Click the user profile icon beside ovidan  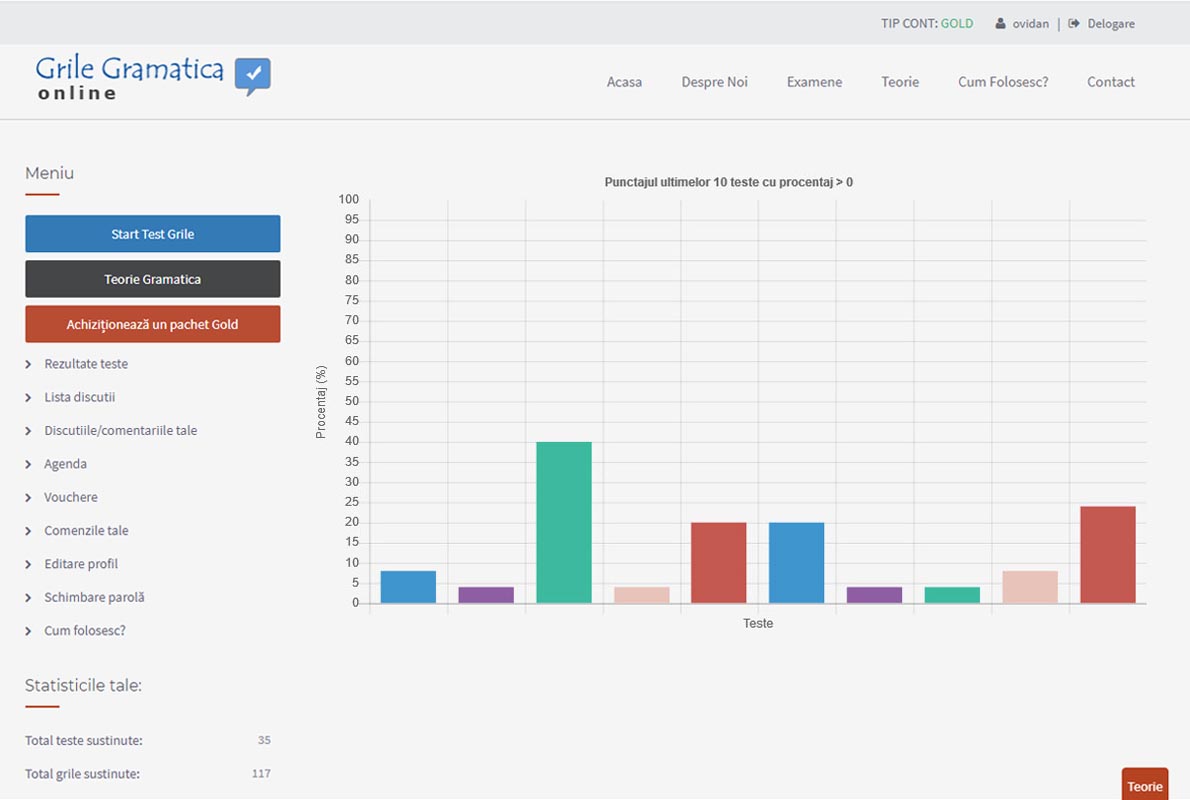pos(1000,24)
